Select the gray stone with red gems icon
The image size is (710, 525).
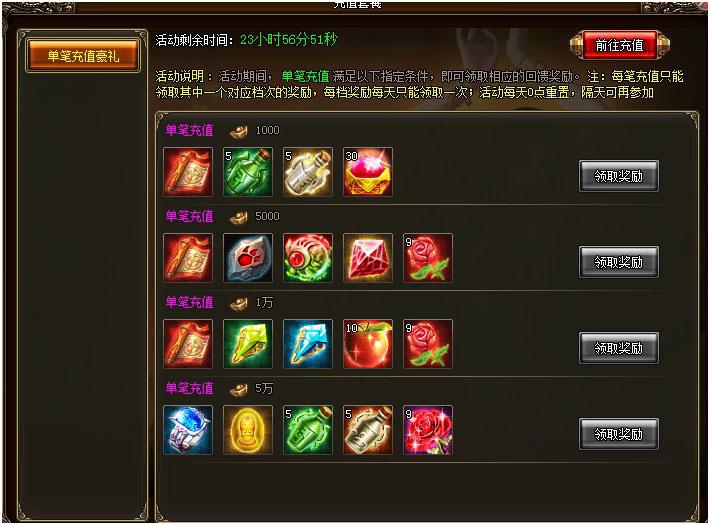pos(248,258)
